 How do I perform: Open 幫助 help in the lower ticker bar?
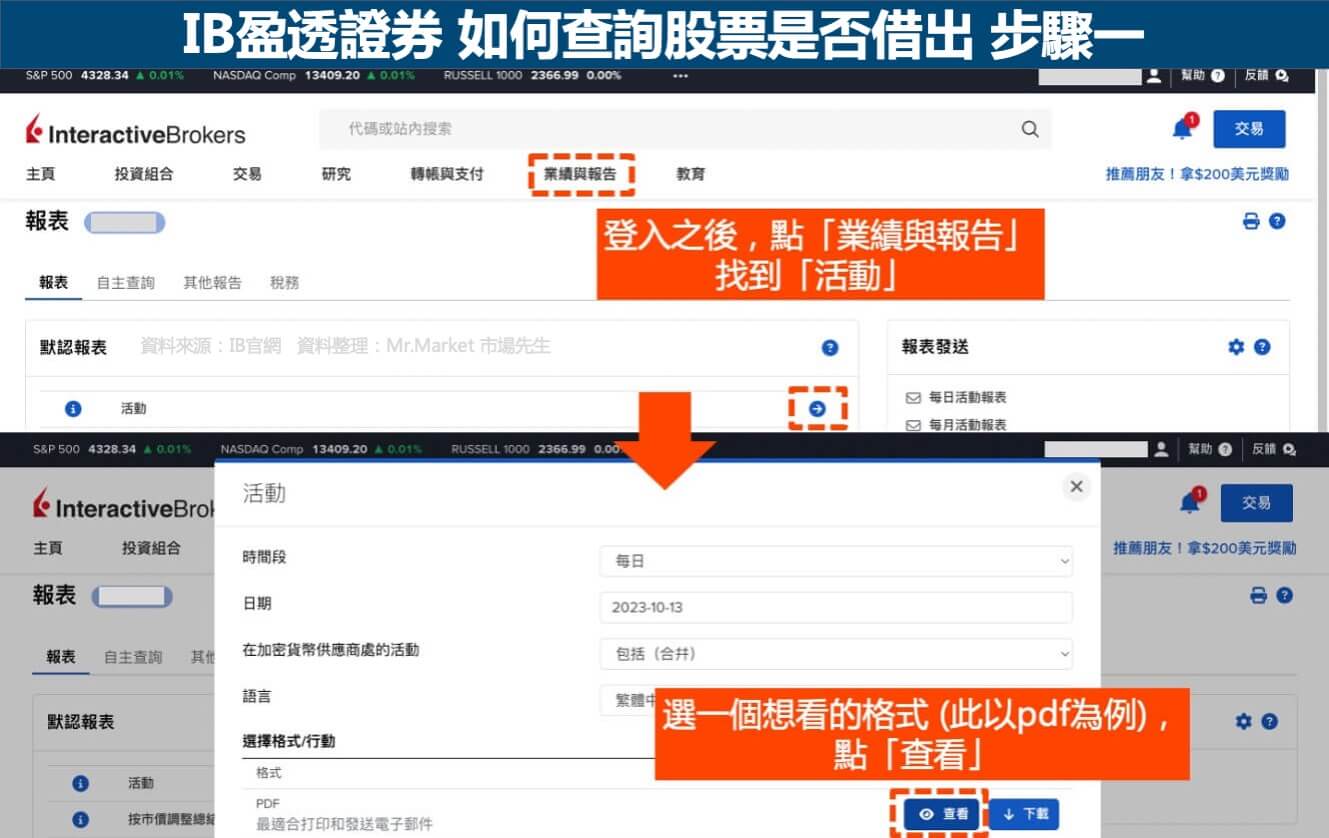(1210, 449)
